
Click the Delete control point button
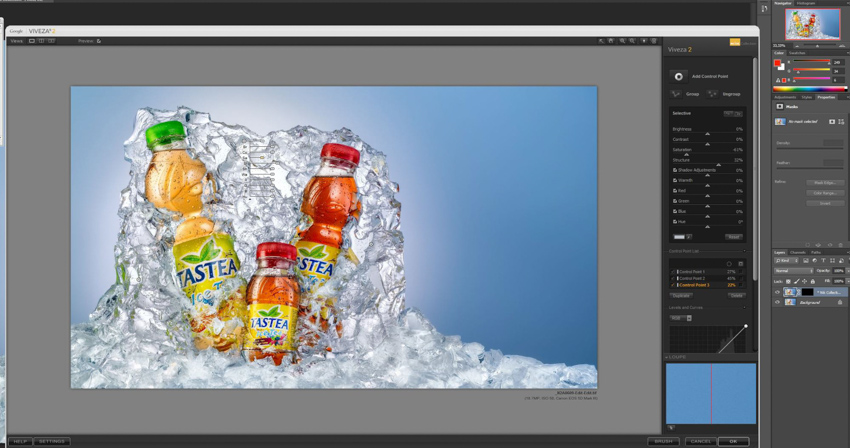tap(736, 296)
